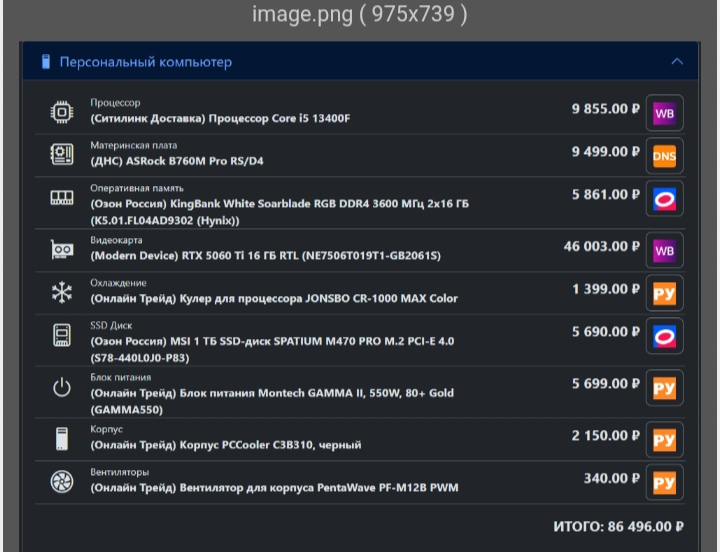The image size is (720, 552).
Task: Open the Корпус PCCooler C3B310 product name
Action: tap(225, 445)
